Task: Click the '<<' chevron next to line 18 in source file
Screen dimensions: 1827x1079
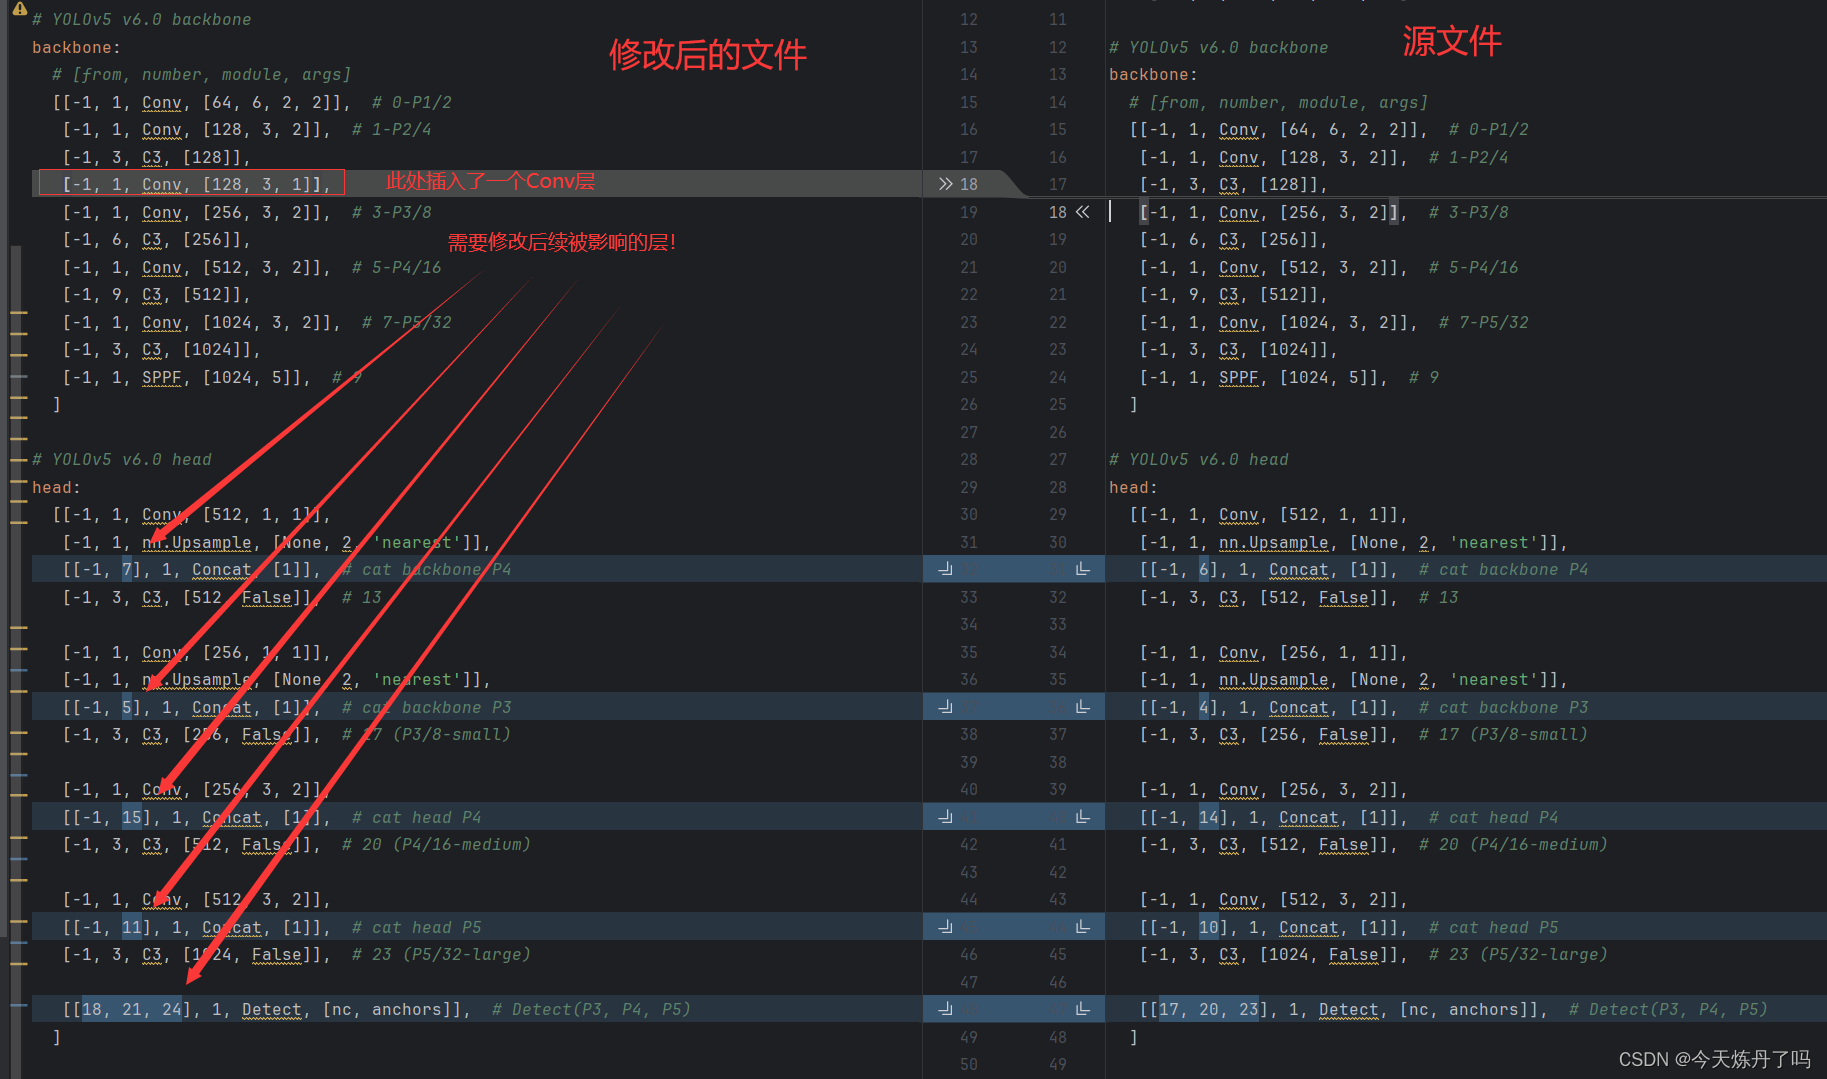Action: pos(1084,211)
